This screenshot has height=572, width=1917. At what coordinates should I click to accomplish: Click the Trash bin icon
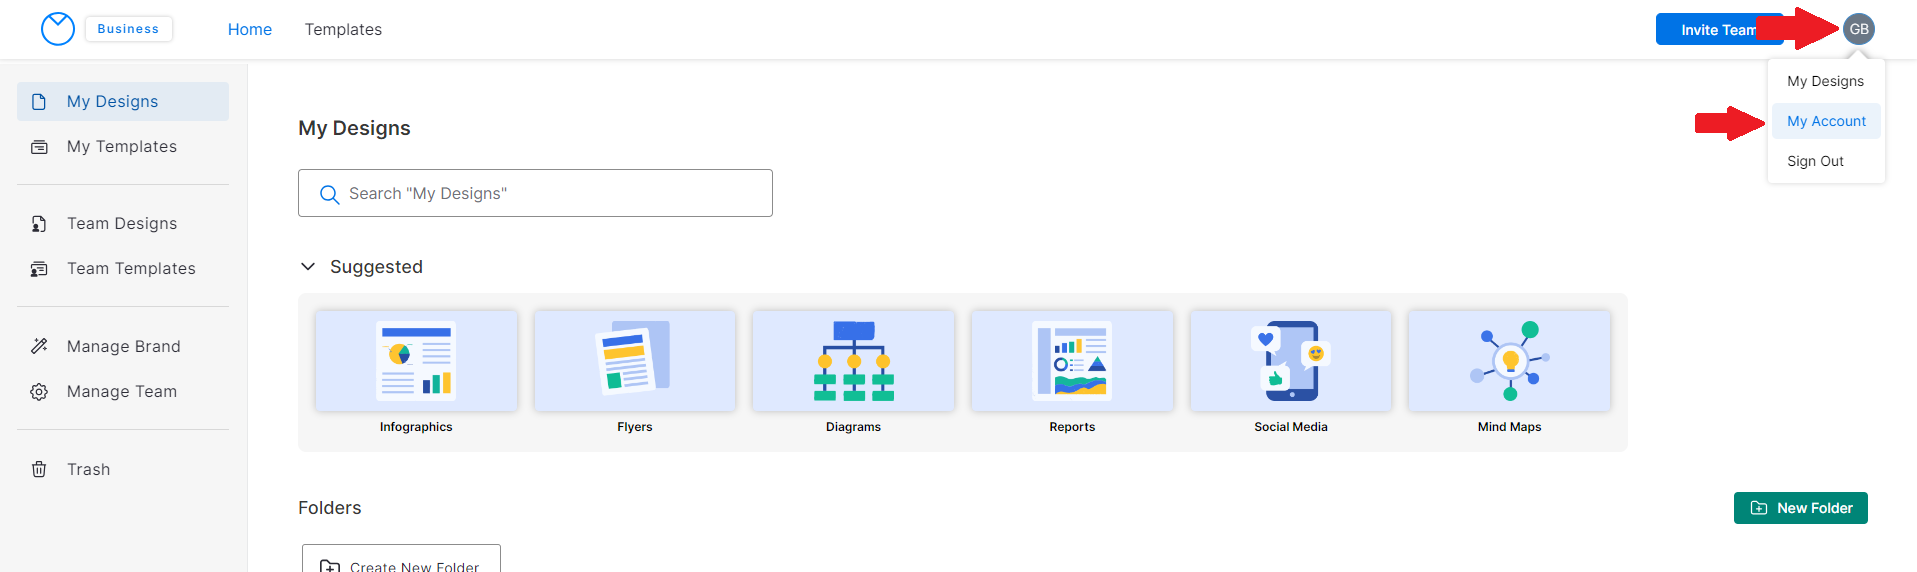pyautogui.click(x=39, y=470)
